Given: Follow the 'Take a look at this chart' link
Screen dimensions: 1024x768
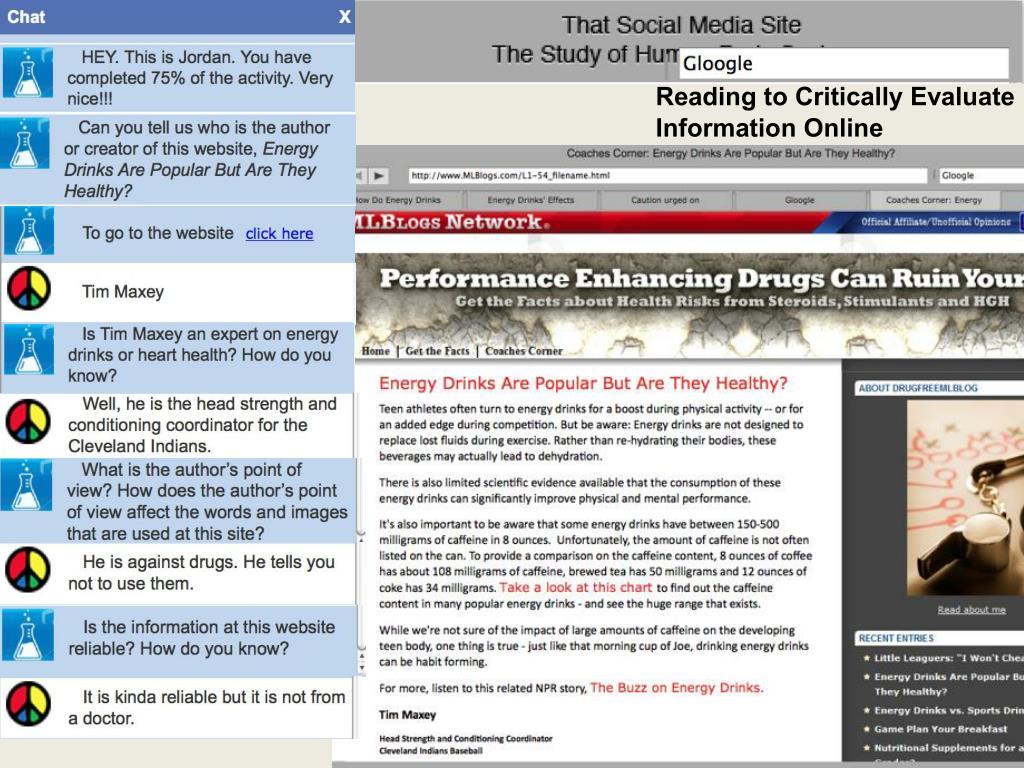Looking at the screenshot, I should point(575,587).
